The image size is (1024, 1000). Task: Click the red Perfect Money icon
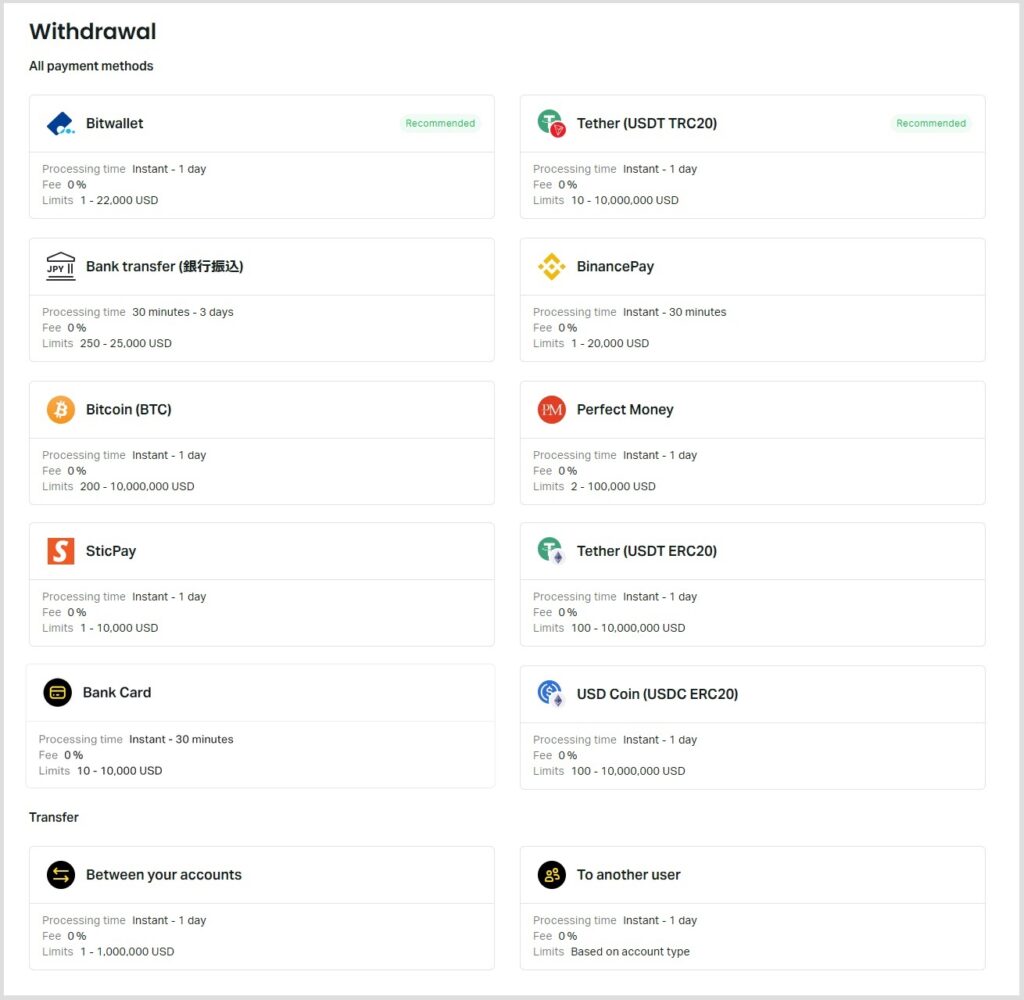[x=551, y=410]
